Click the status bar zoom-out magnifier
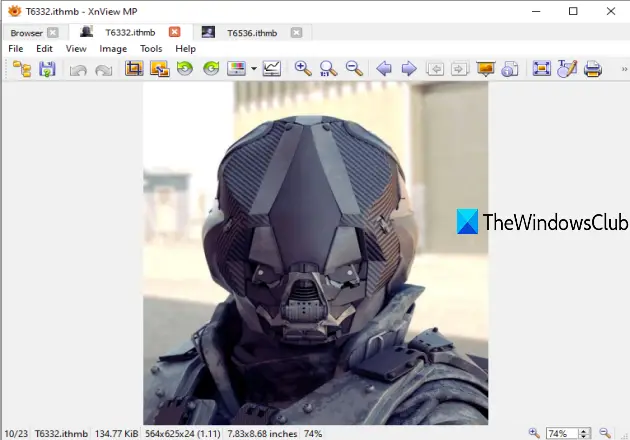The image size is (630, 440). pos(605,433)
